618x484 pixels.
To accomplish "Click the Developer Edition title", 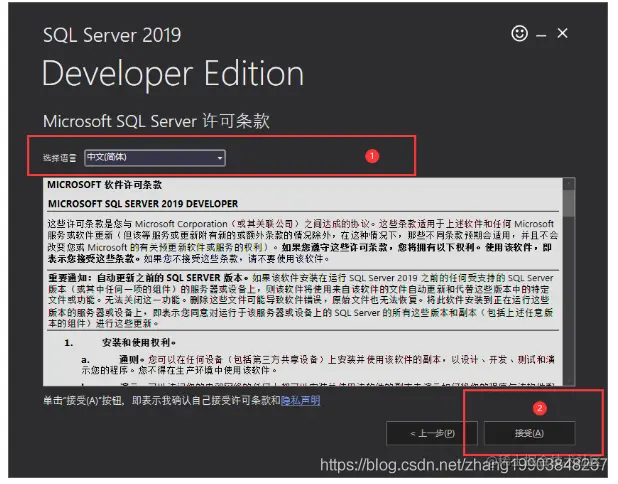I will point(173,74).
